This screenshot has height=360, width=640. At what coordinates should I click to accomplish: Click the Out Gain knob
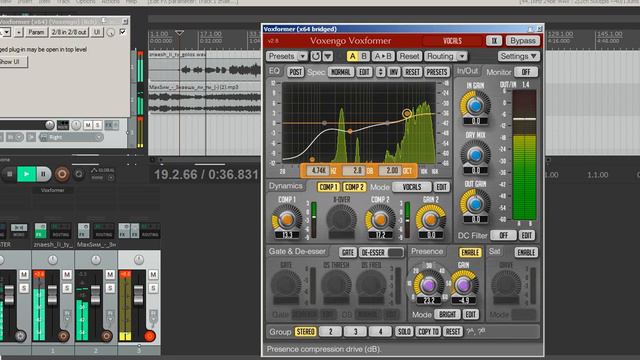pos(475,204)
